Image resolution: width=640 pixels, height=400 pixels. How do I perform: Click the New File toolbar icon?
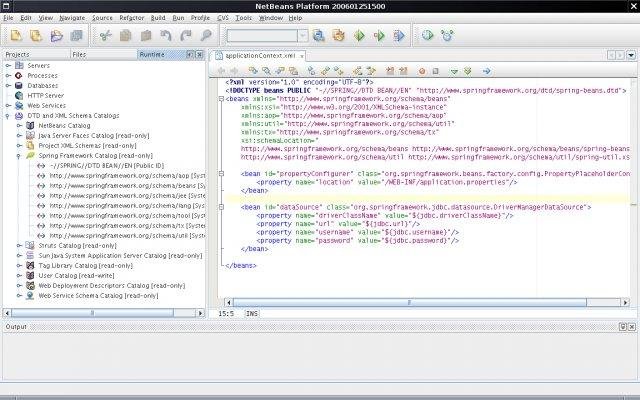coord(16,36)
